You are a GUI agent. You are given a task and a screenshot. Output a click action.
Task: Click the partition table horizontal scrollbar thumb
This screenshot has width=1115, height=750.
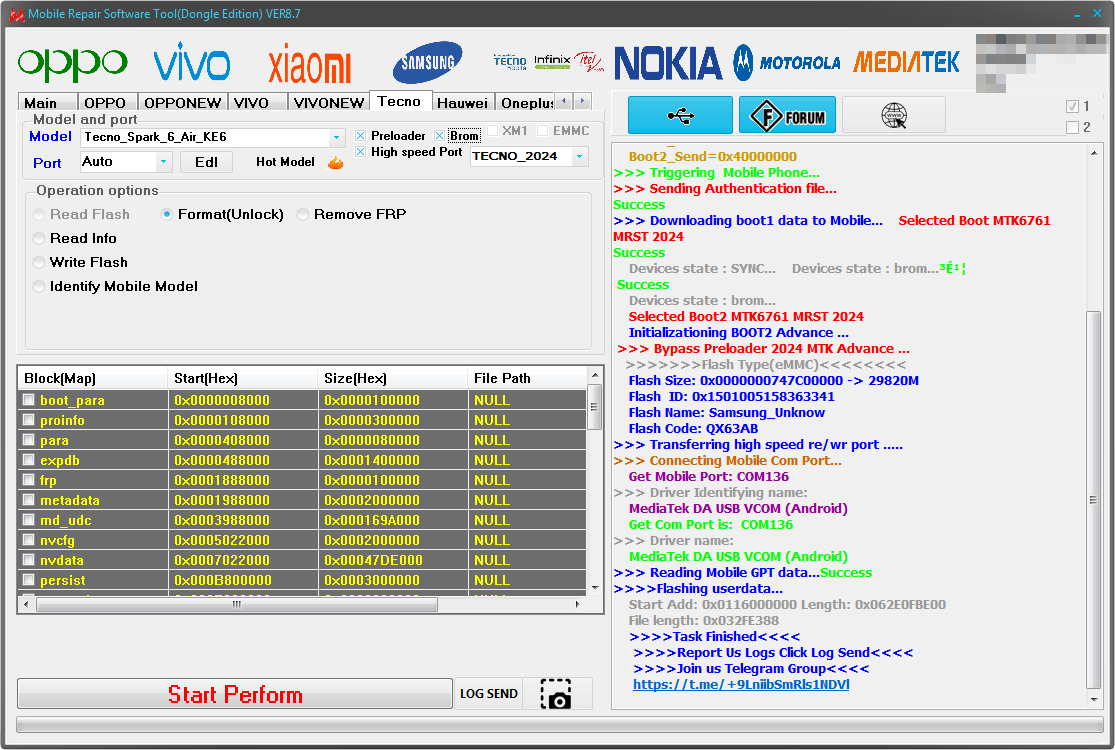coord(237,605)
